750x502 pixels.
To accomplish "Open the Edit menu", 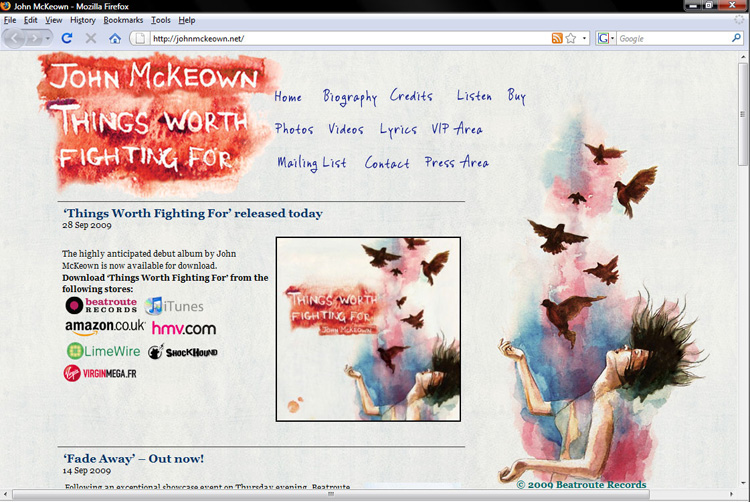I will [31, 20].
